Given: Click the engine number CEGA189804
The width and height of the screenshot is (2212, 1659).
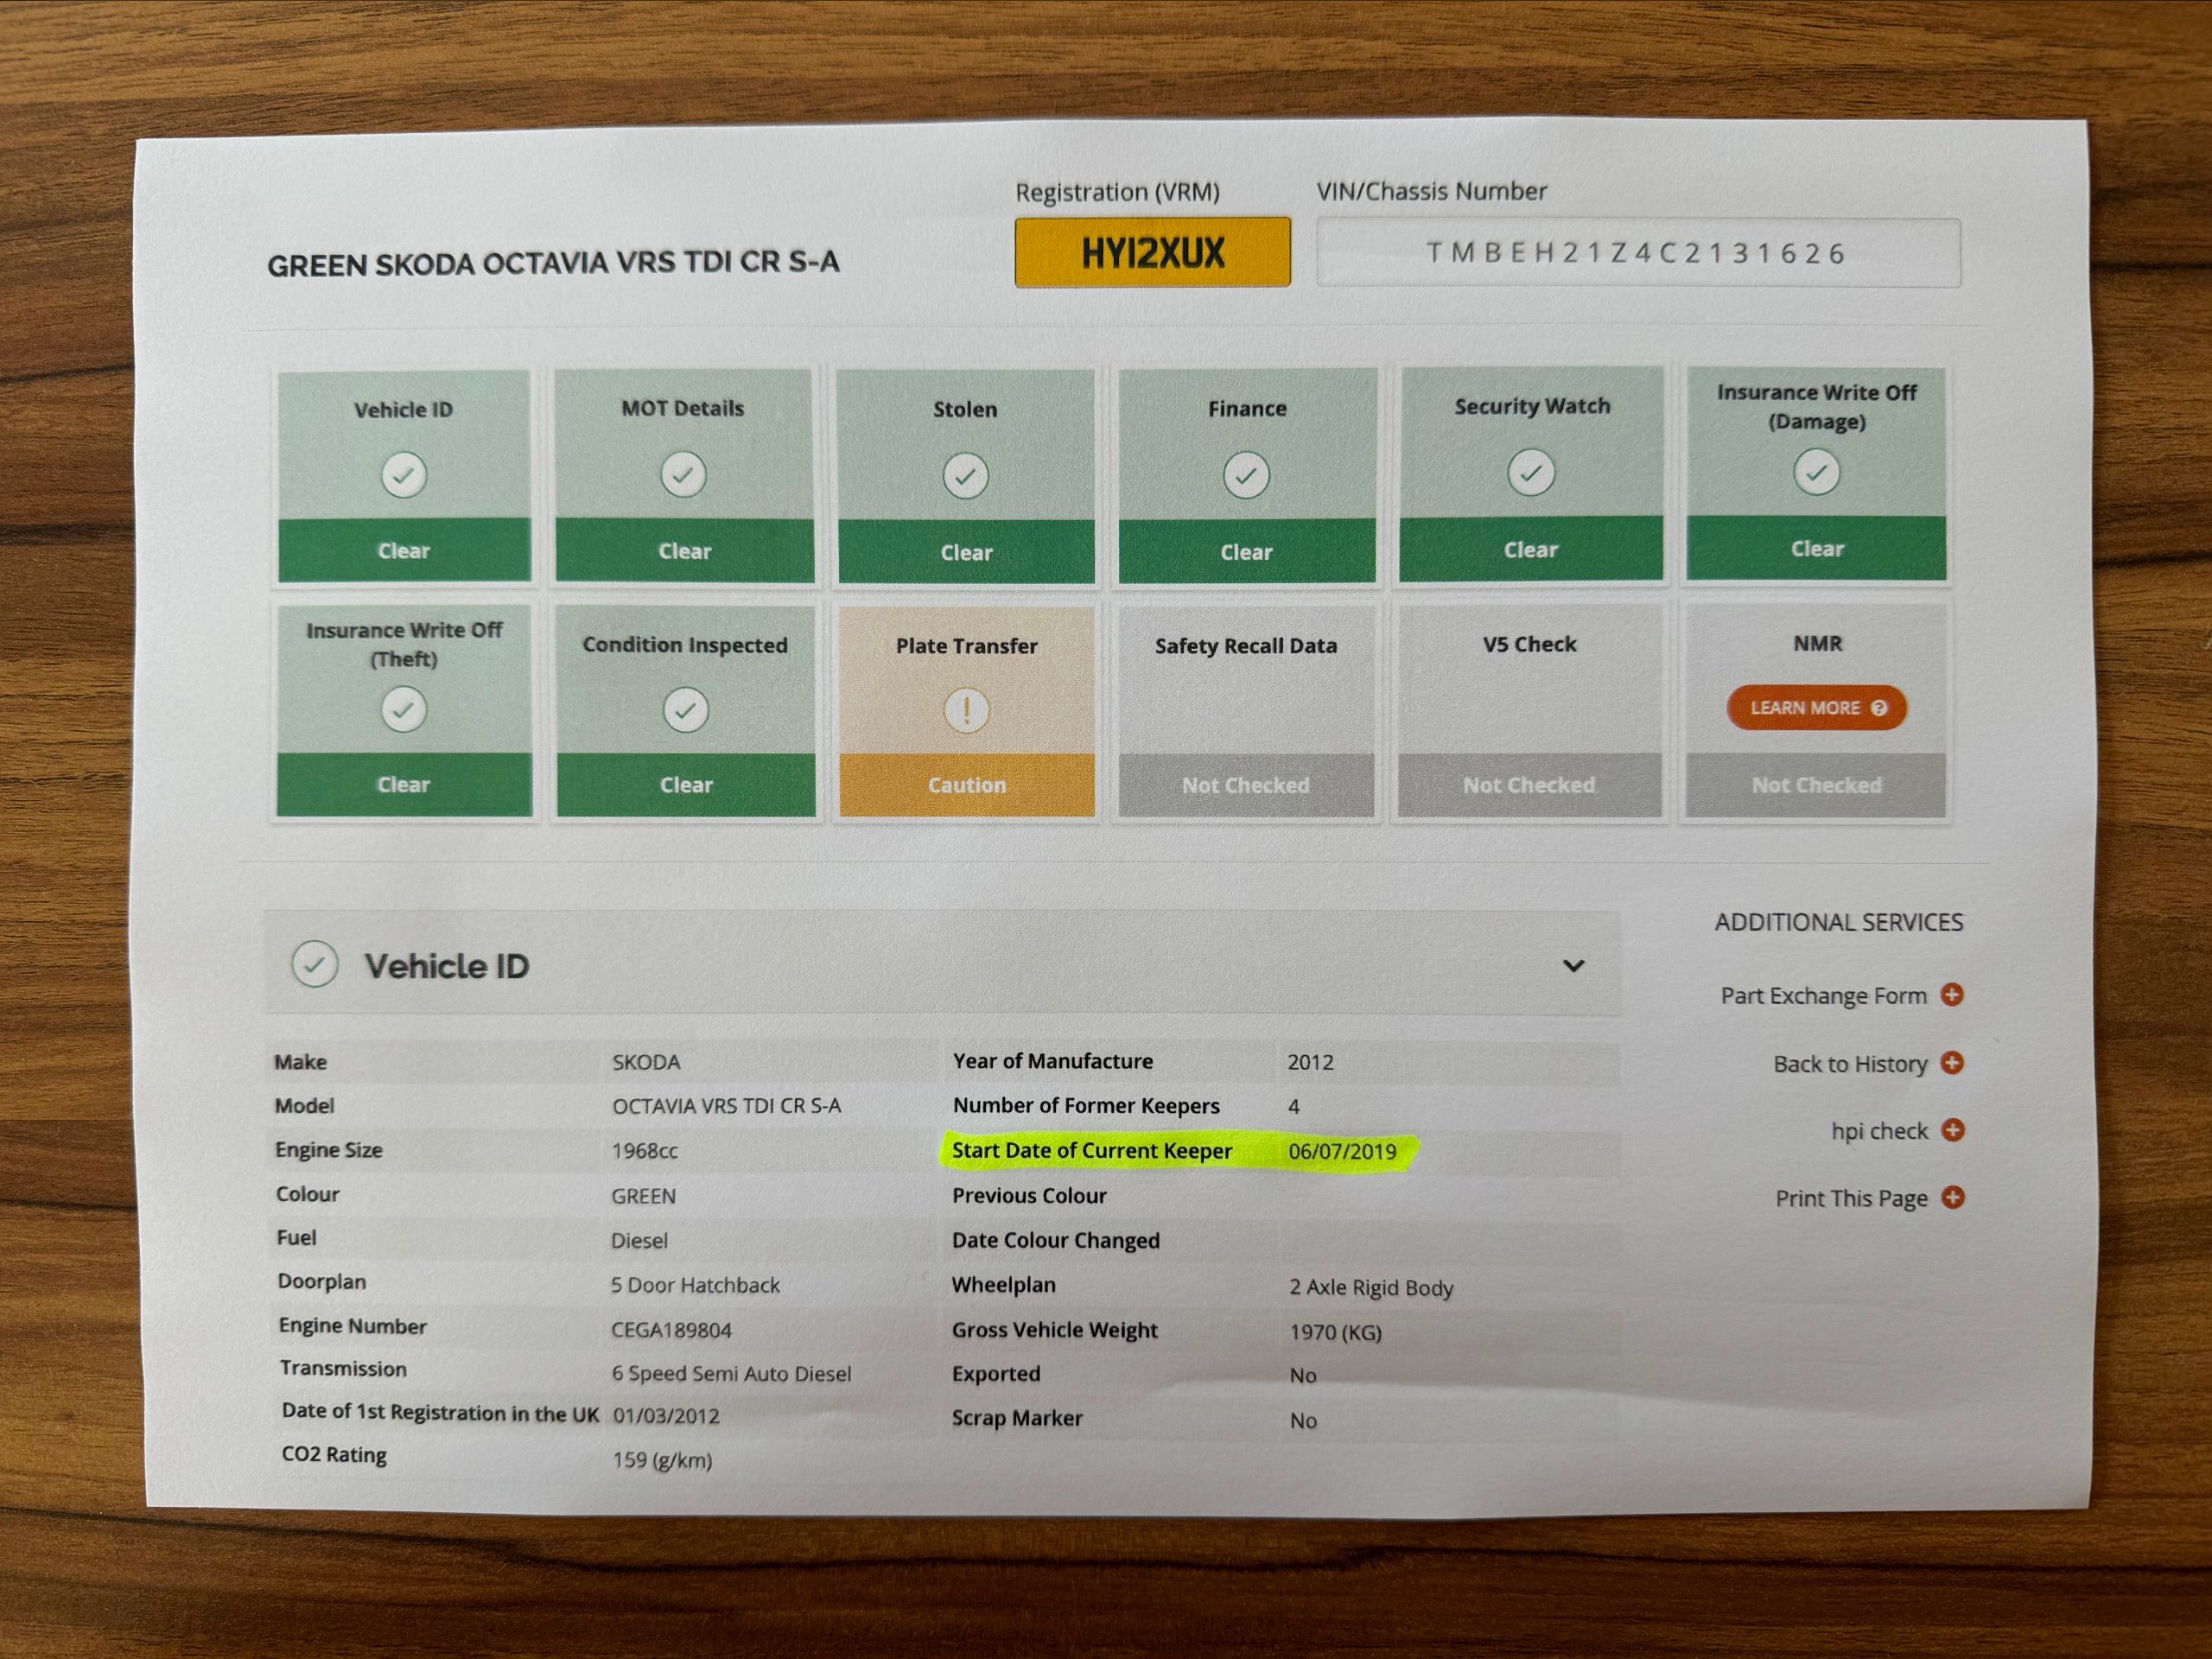Looking at the screenshot, I should 671,1330.
